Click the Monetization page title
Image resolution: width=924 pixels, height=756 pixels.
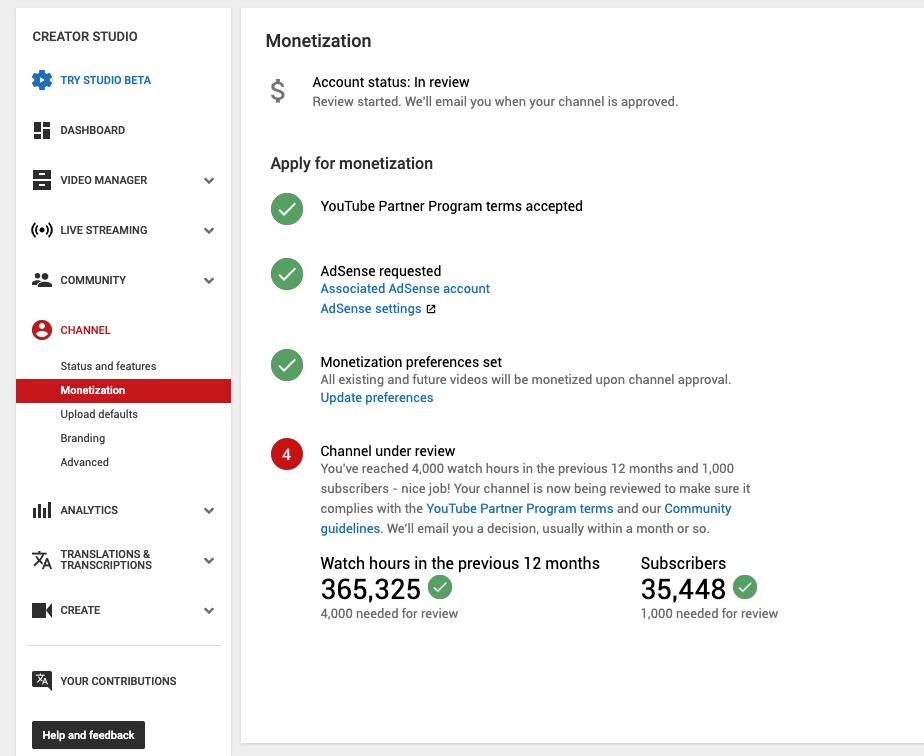[318, 41]
